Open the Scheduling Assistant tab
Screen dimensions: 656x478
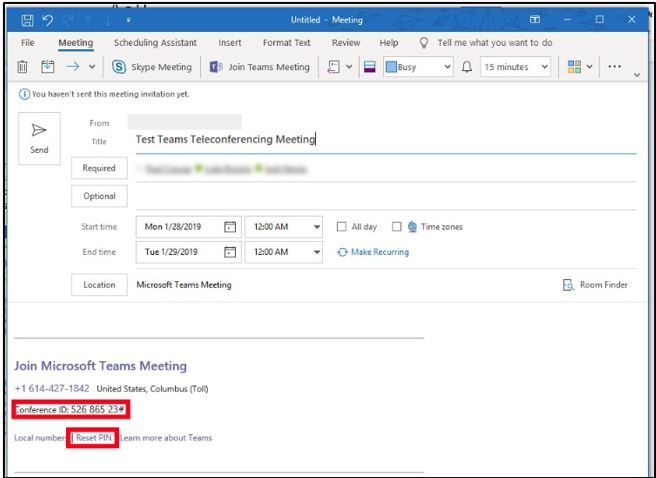click(x=155, y=43)
